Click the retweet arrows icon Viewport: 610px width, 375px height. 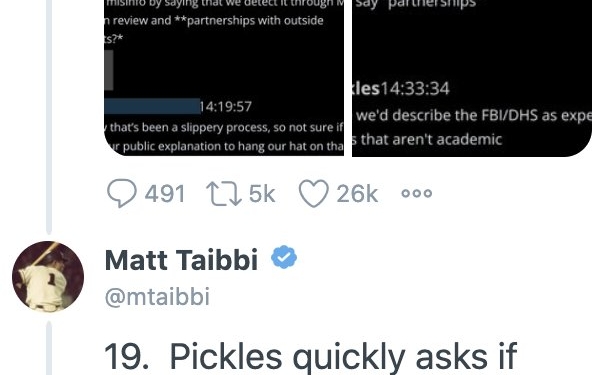click(x=224, y=194)
